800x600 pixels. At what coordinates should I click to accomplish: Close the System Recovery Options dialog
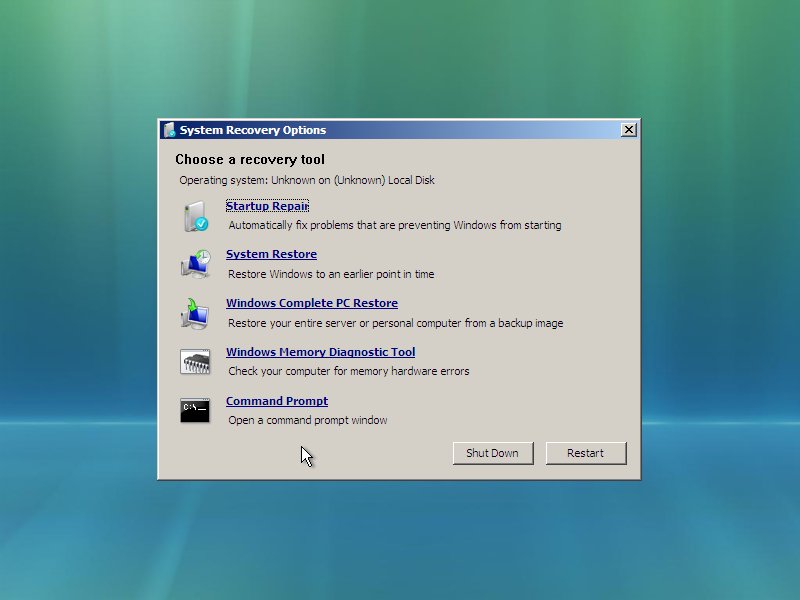coord(628,130)
